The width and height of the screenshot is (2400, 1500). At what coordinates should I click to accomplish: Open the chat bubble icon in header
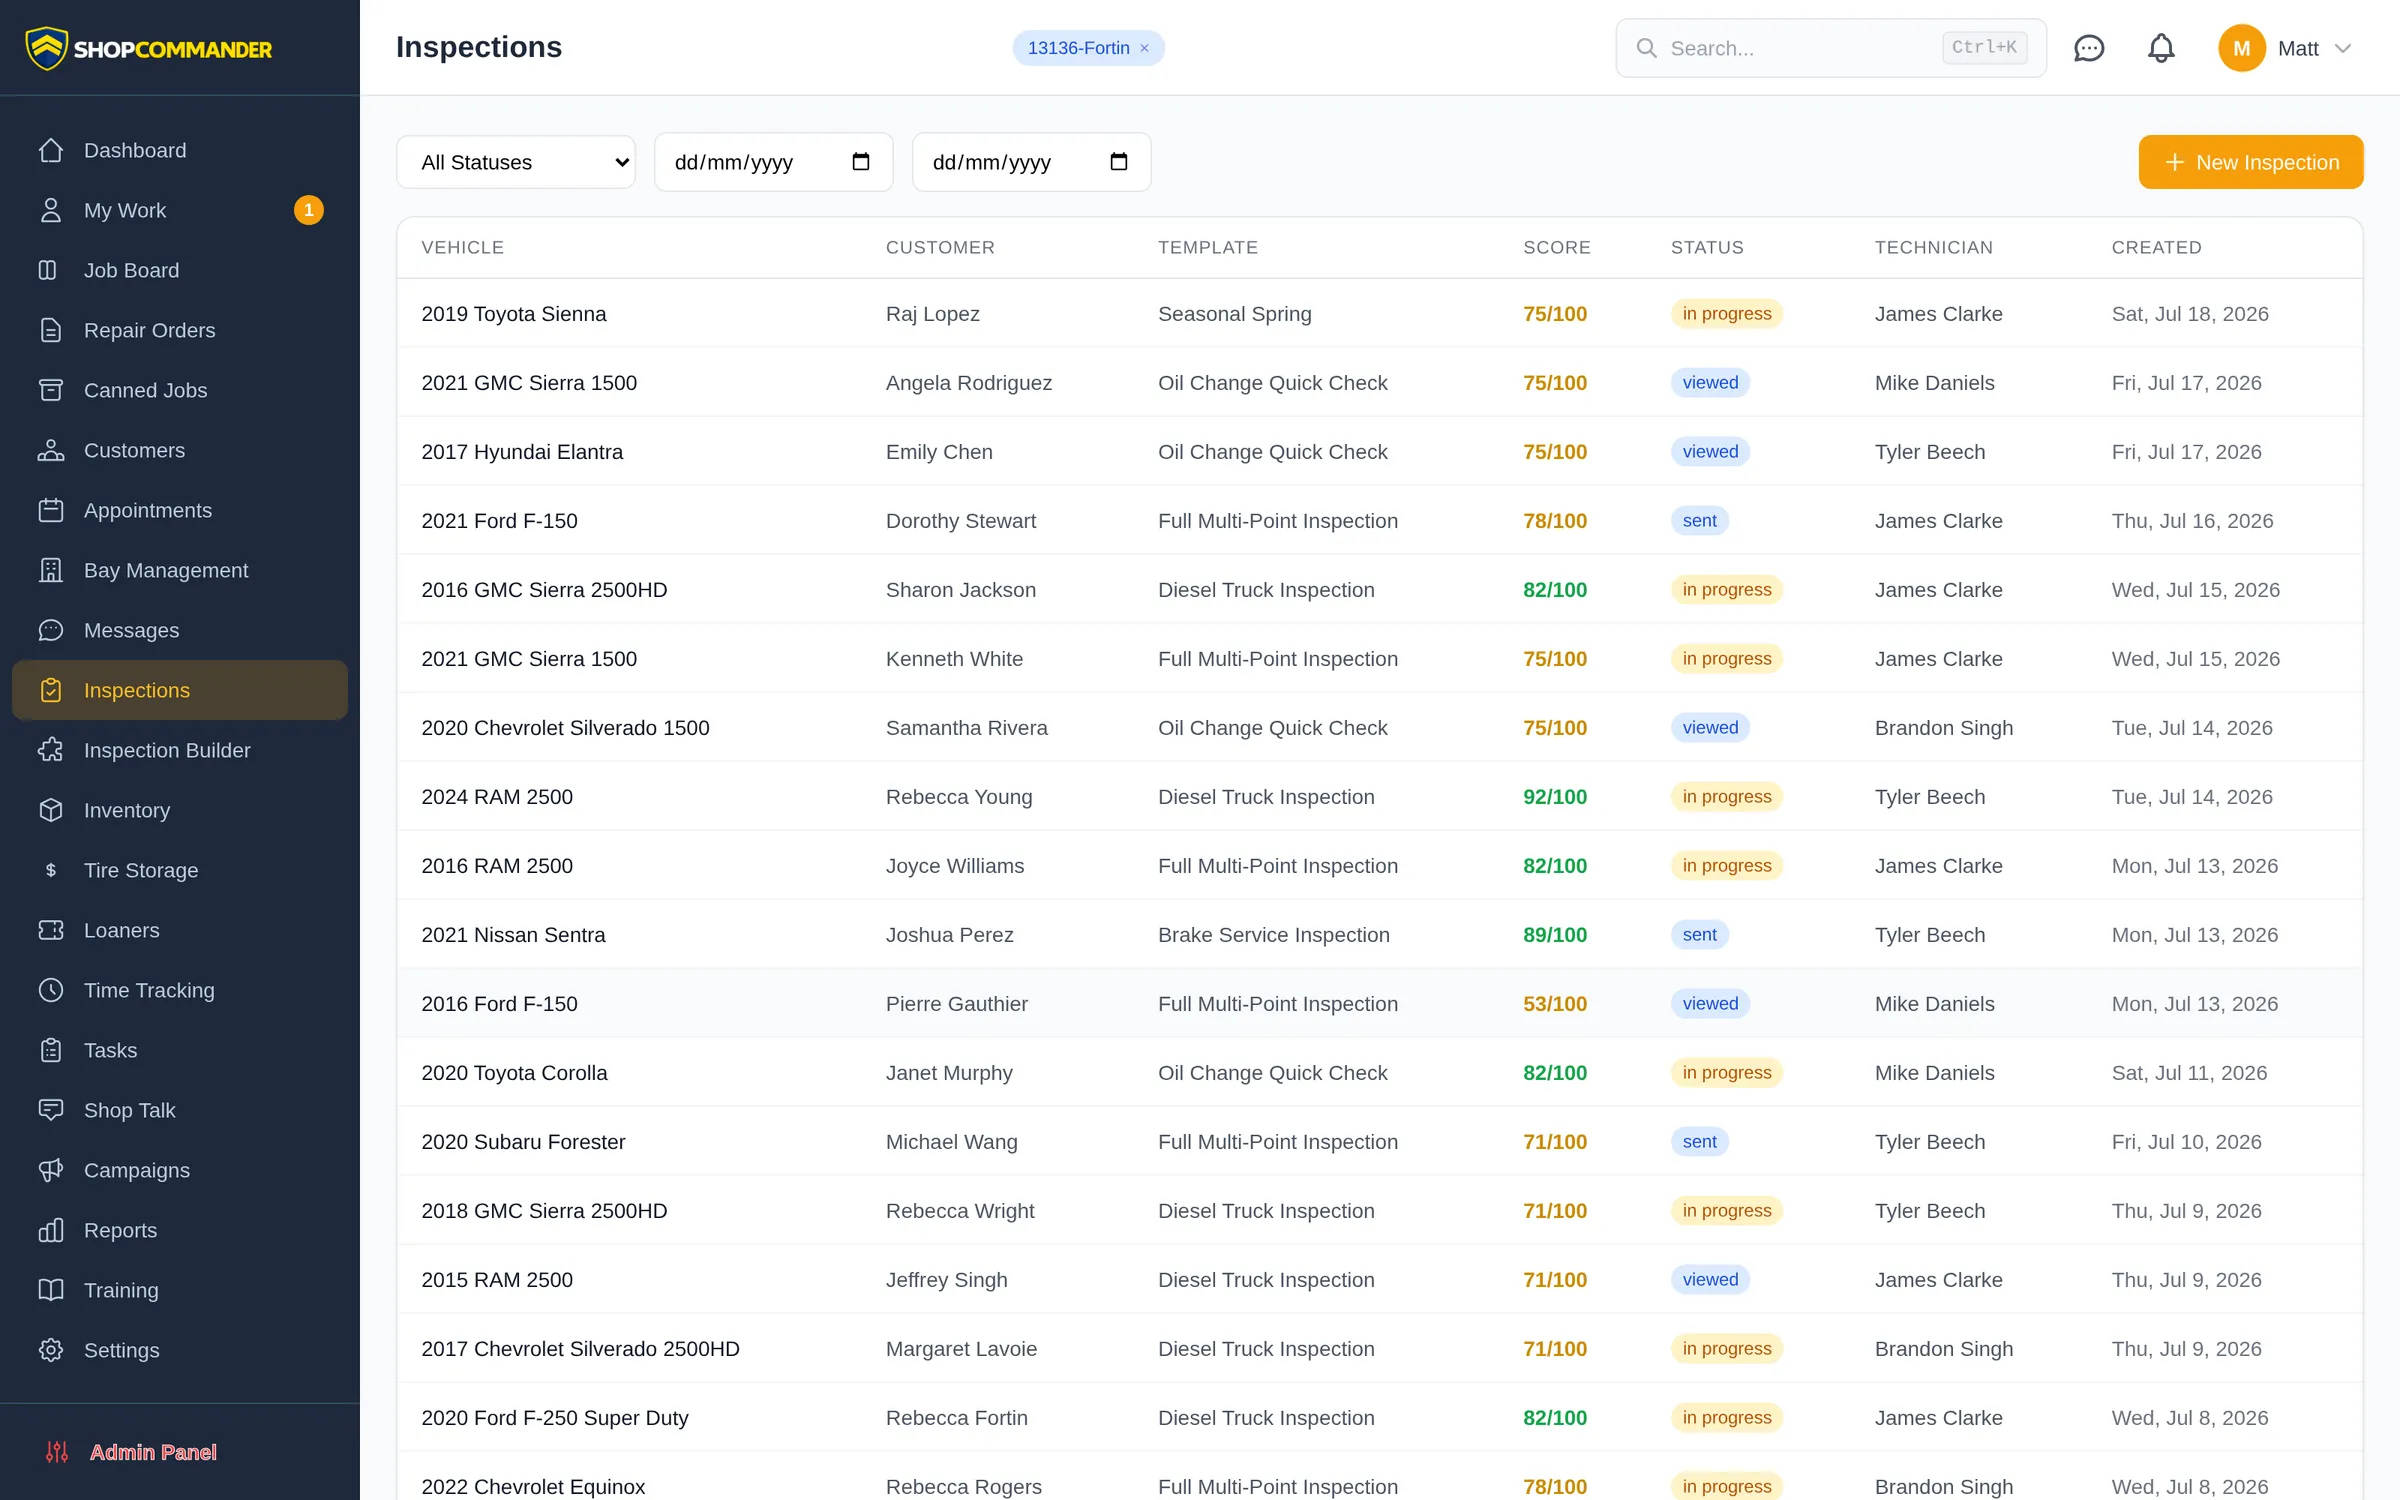point(2089,48)
